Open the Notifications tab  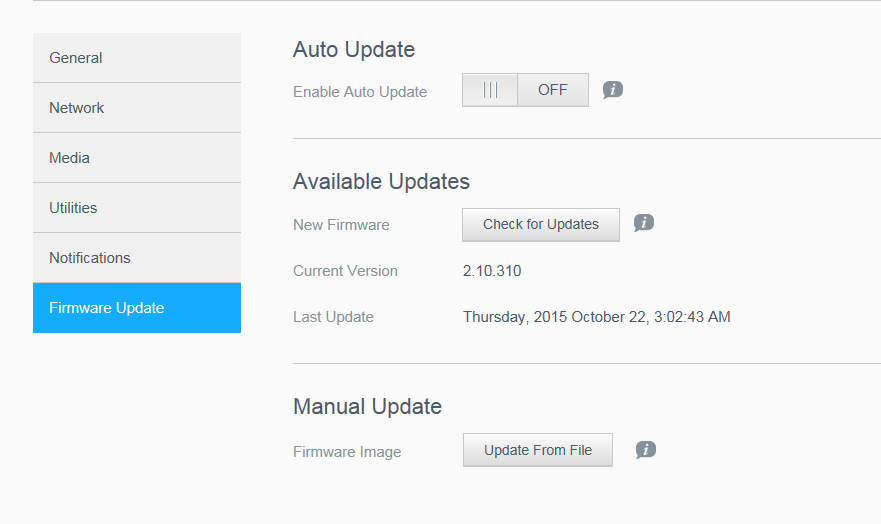click(x=137, y=258)
